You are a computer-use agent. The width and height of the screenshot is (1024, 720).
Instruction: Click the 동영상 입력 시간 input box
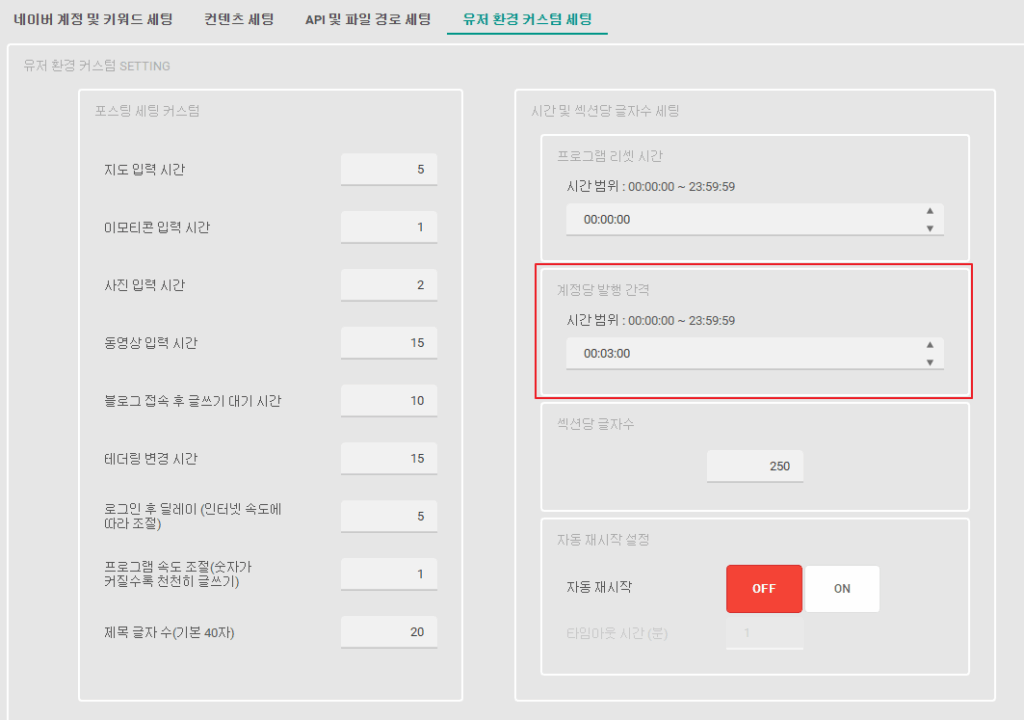pos(388,343)
